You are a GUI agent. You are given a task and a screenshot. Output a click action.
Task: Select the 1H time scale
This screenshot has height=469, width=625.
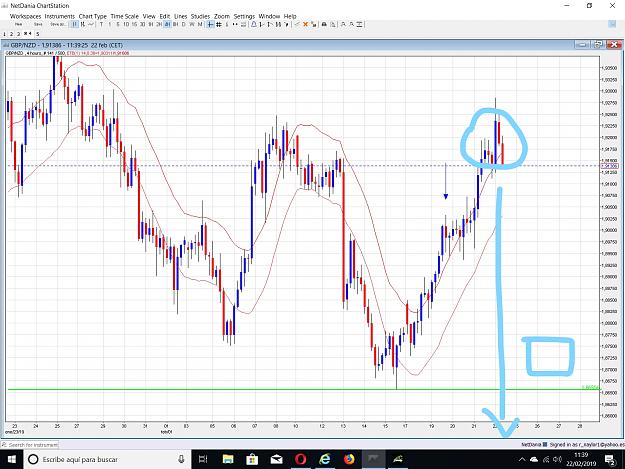(151, 24)
